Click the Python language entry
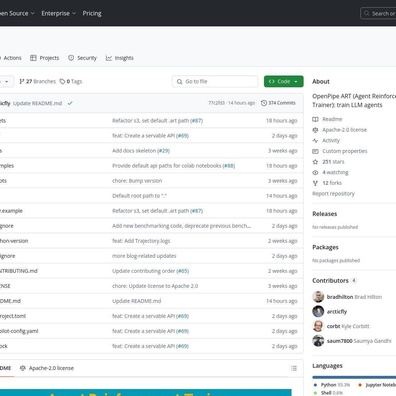Image resolution: width=396 pixels, height=396 pixels. pyautogui.click(x=332, y=385)
